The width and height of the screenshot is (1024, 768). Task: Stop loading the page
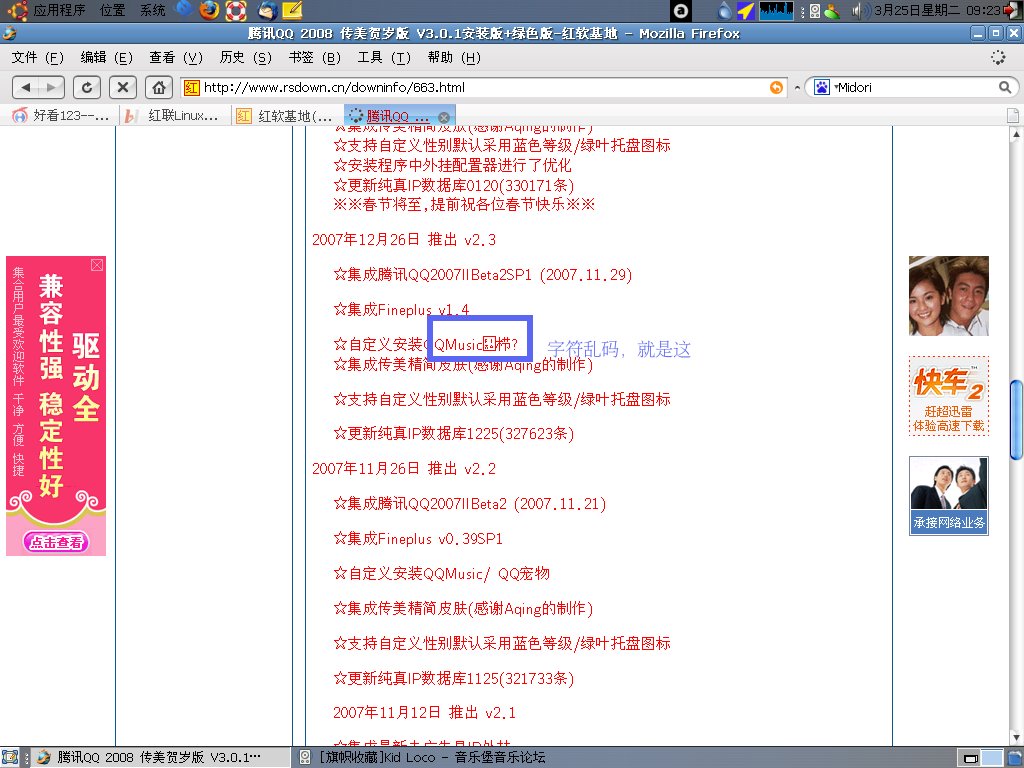coord(122,87)
